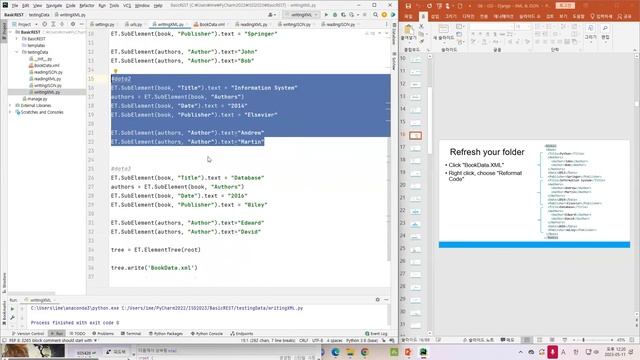The height and width of the screenshot is (360, 640).
Task: Click the locate target icon in Project panel
Action: click(x=45, y=24)
